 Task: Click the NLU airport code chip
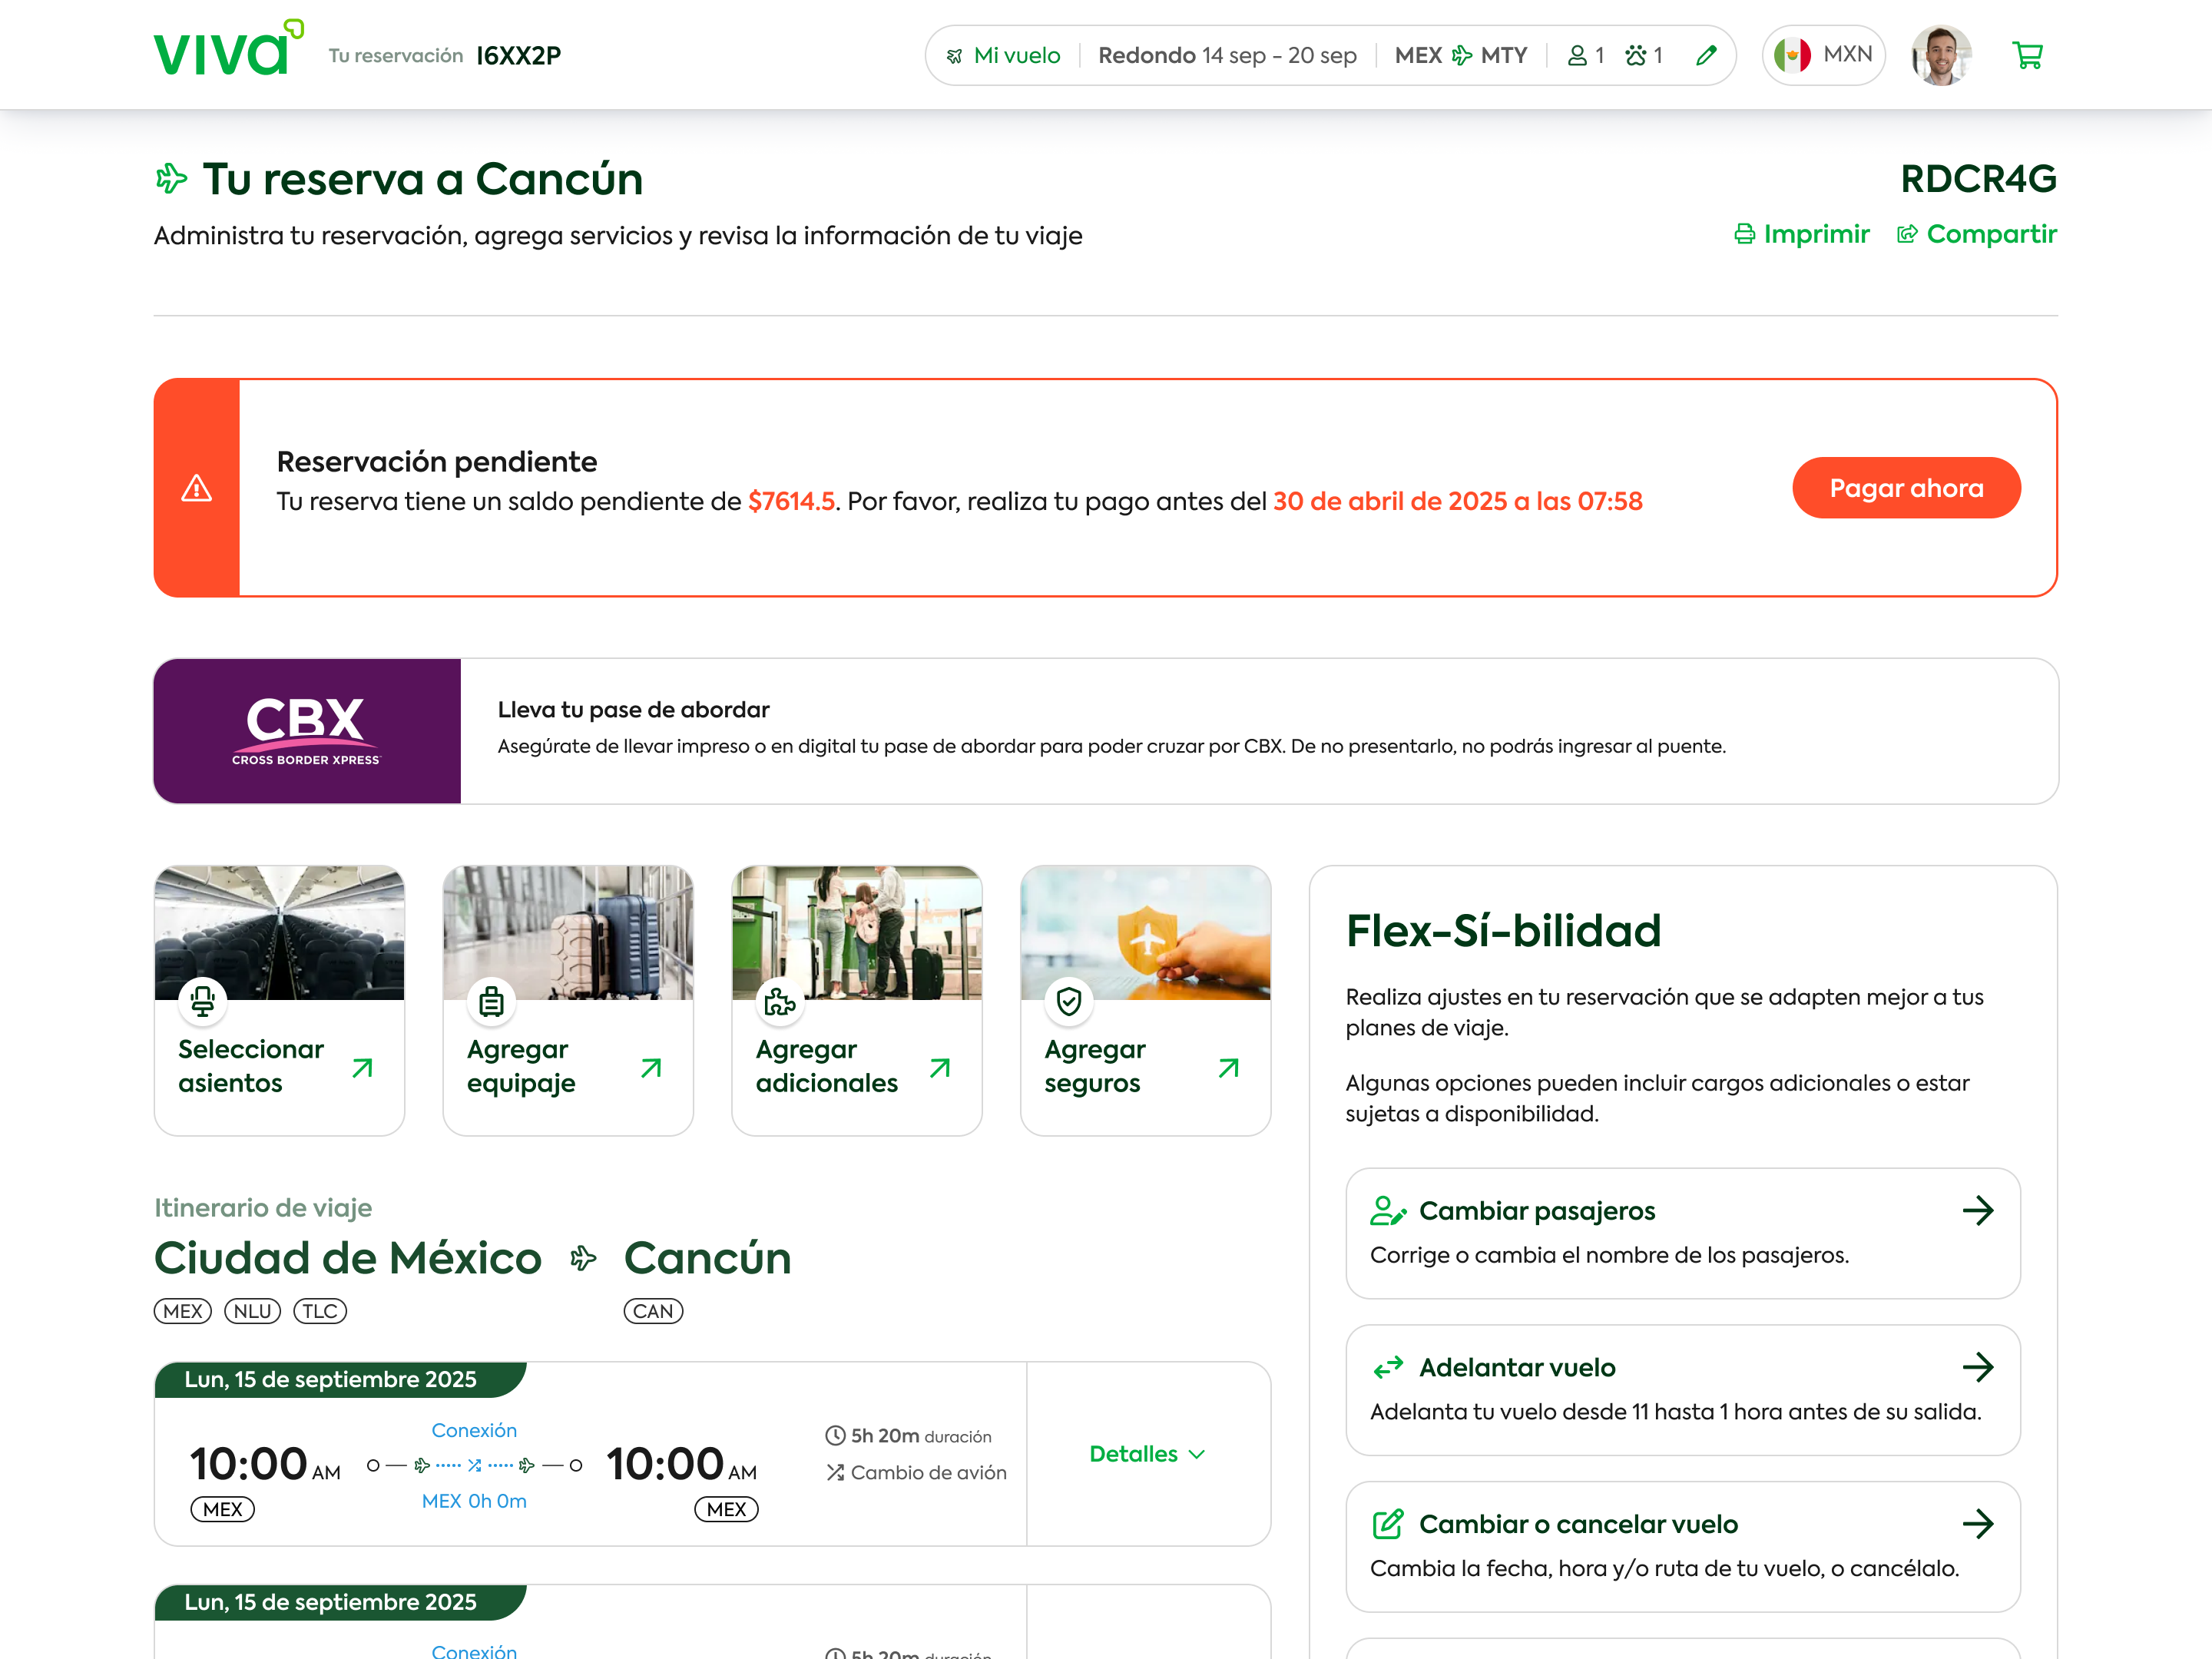click(x=252, y=1311)
